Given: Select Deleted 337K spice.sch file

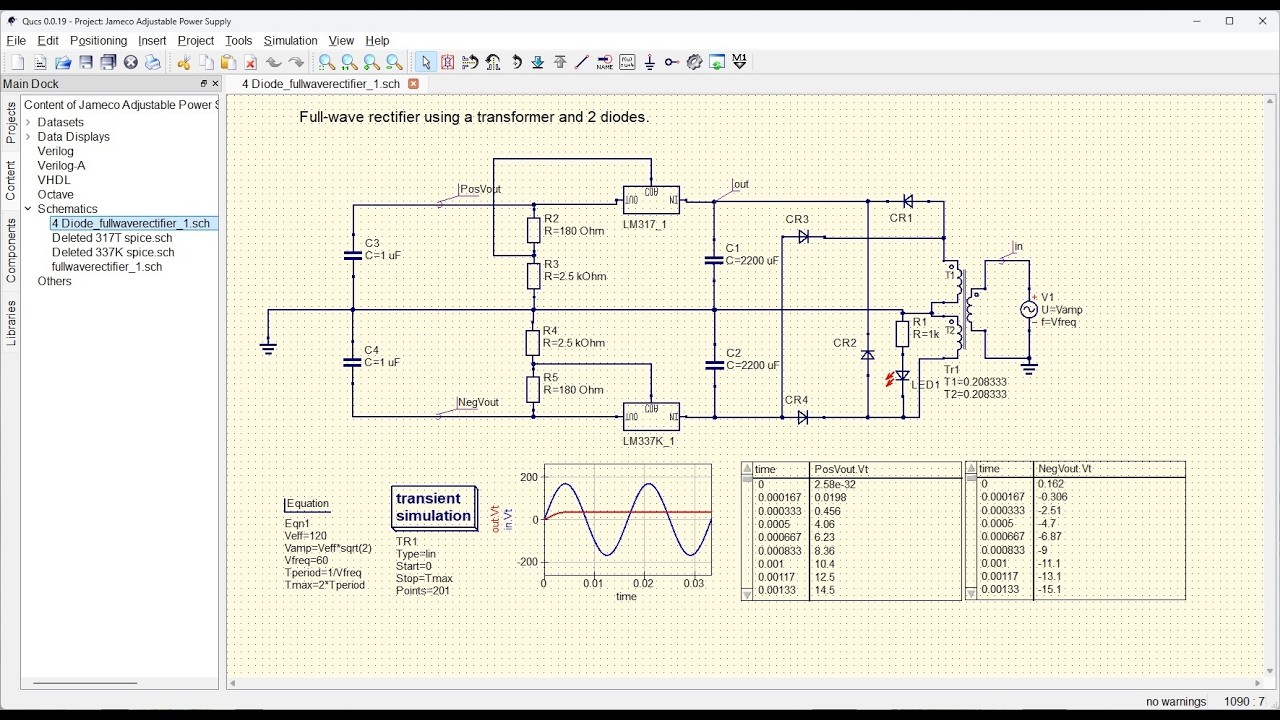Looking at the screenshot, I should point(113,253).
